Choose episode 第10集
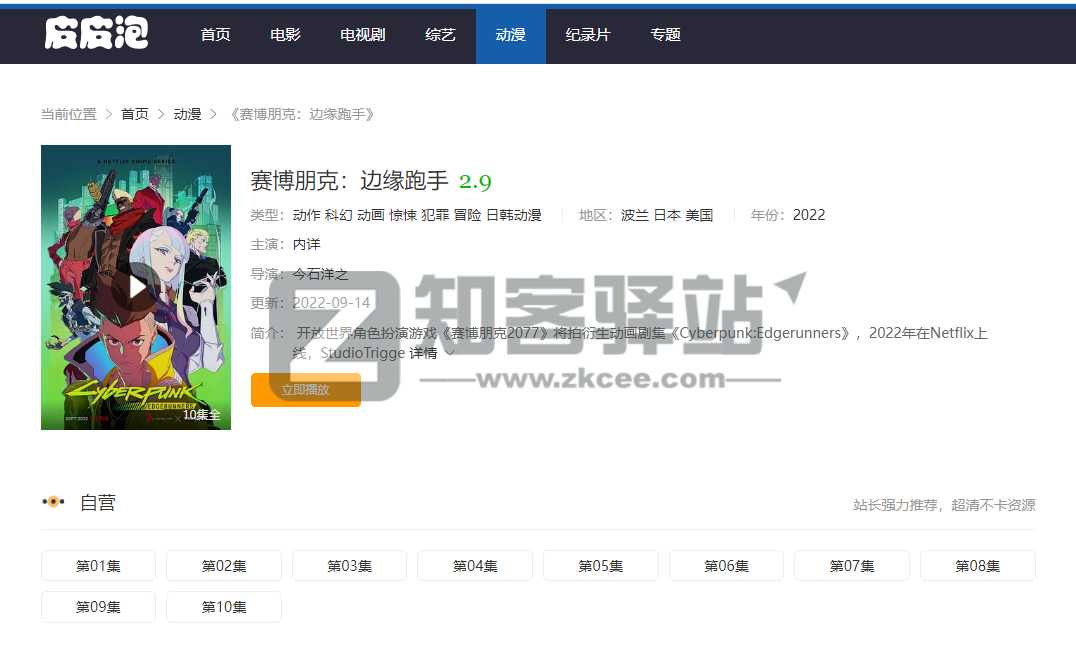Screen dimensions: 1076x672 (x=224, y=607)
